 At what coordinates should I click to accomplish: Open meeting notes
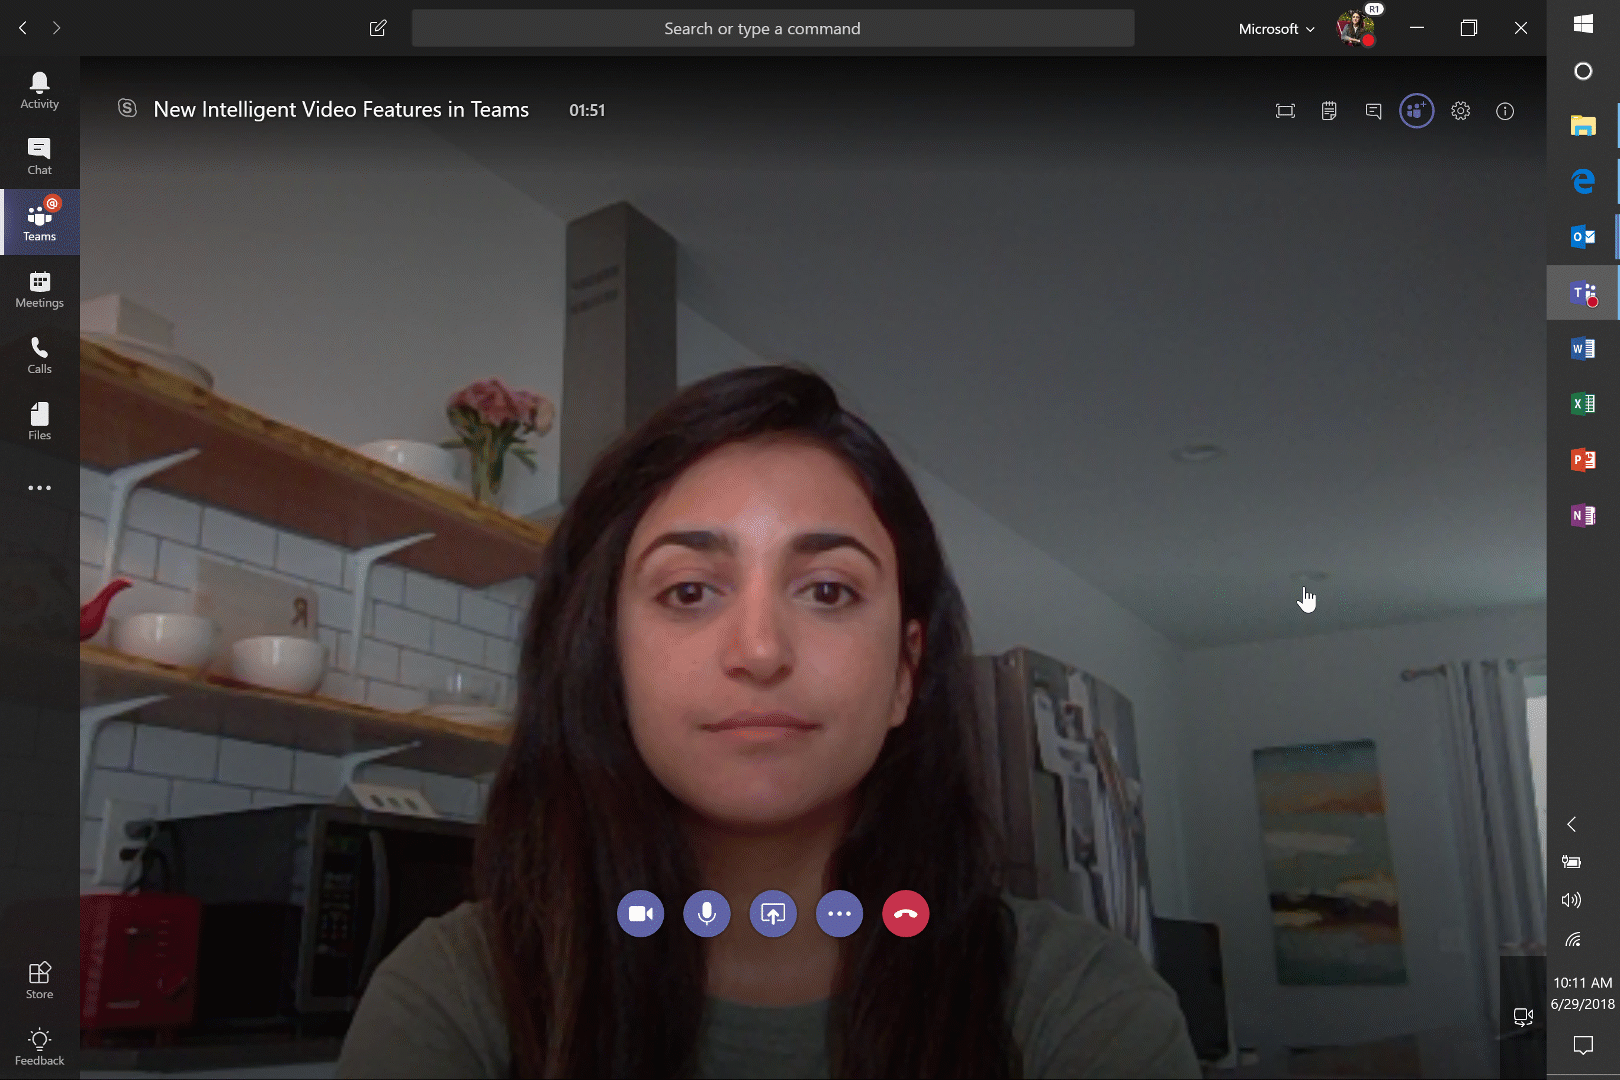[1329, 111]
